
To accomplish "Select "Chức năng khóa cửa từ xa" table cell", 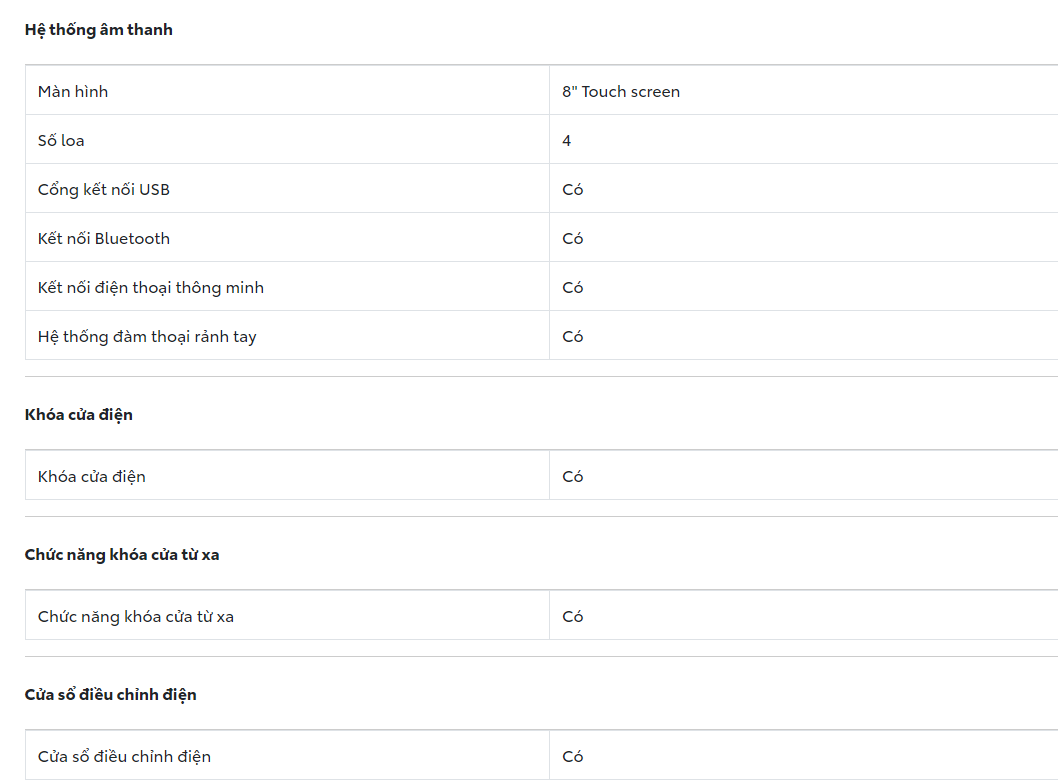I will click(x=136, y=617).
